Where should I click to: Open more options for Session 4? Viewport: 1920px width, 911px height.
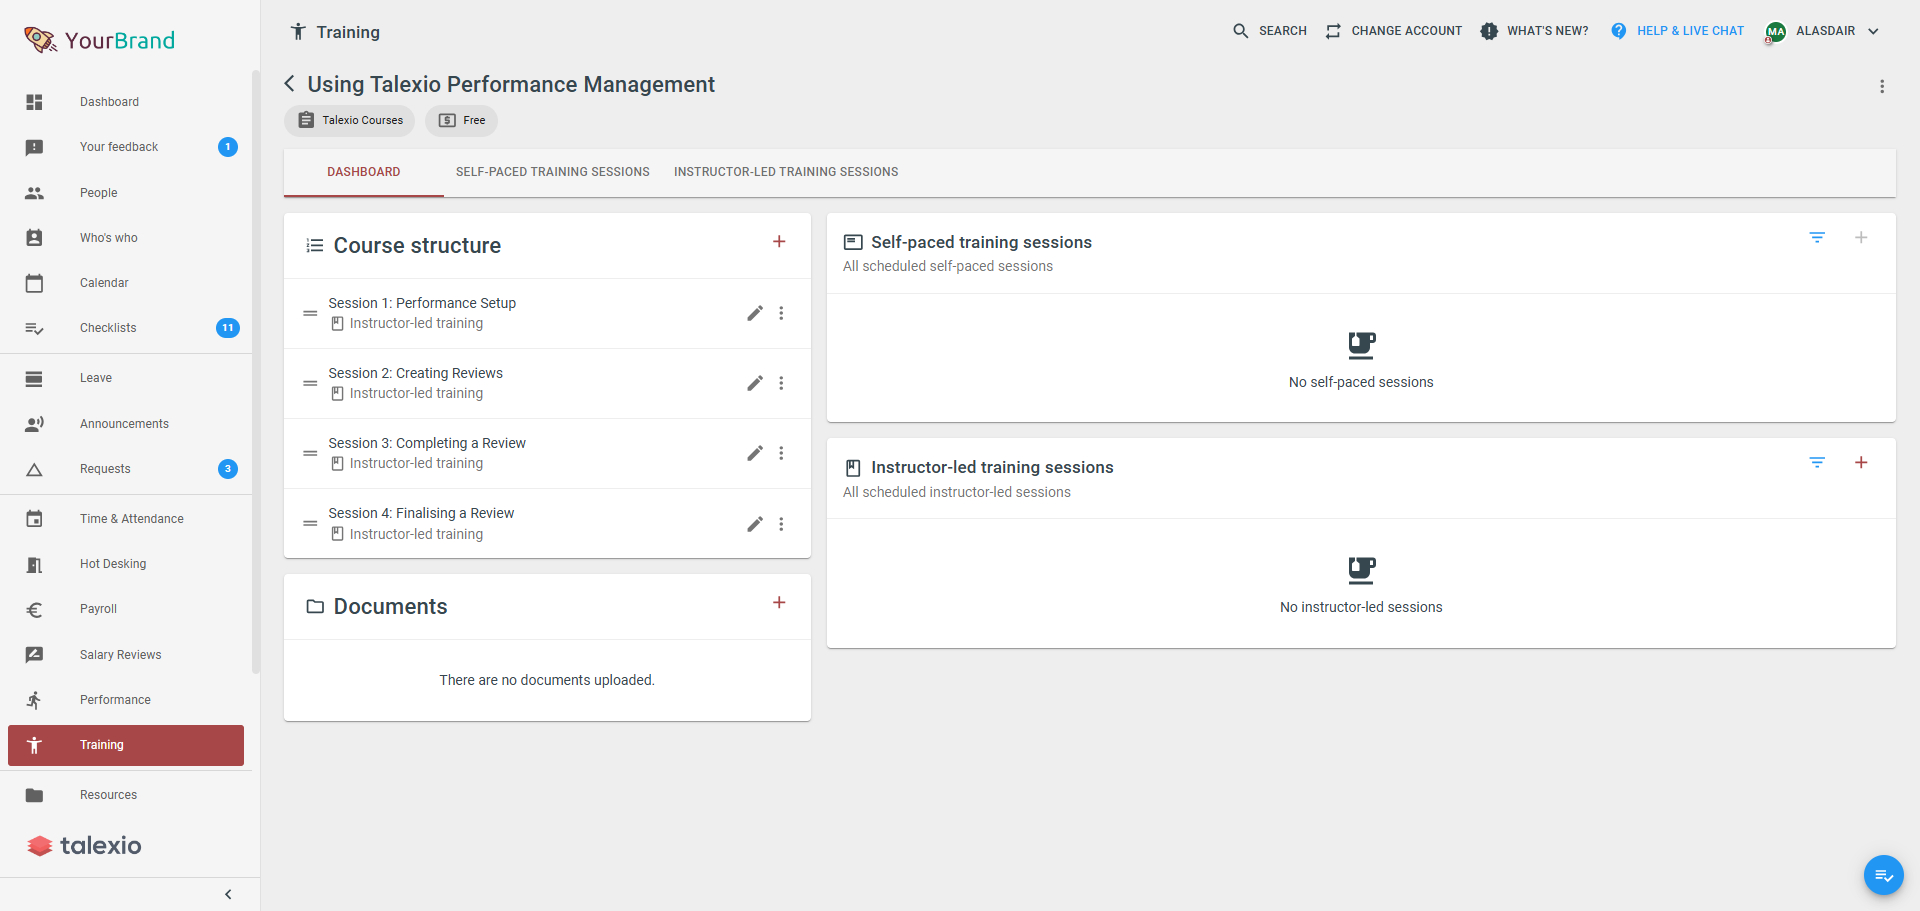(781, 524)
